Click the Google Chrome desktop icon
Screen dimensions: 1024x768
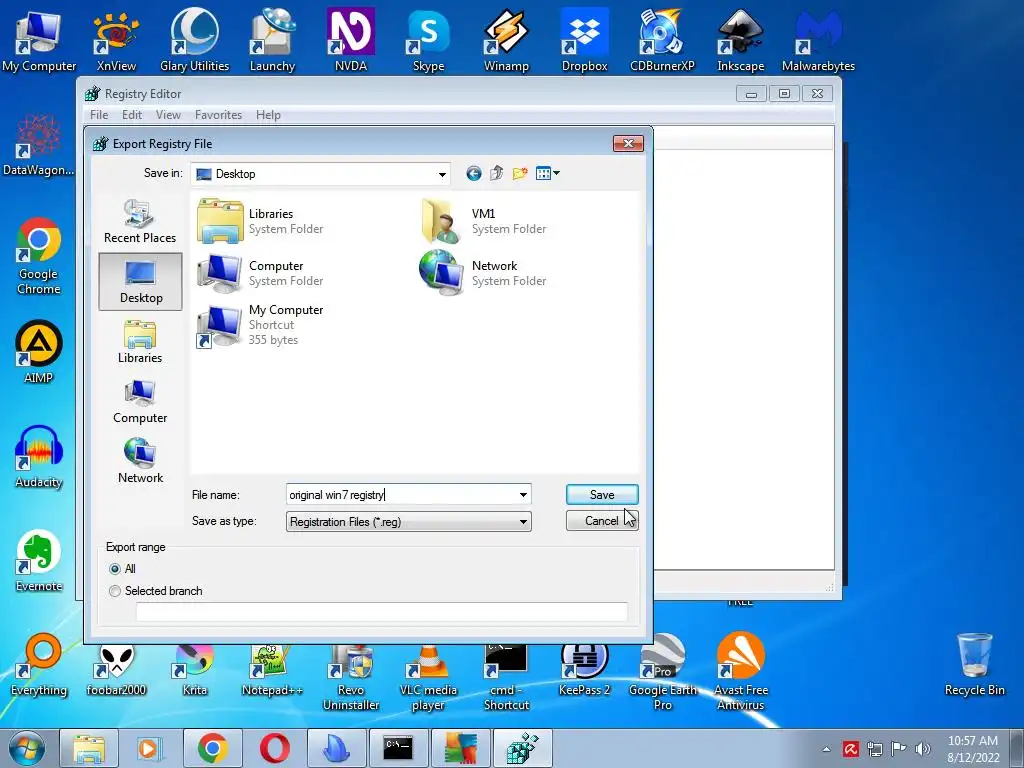(39, 255)
